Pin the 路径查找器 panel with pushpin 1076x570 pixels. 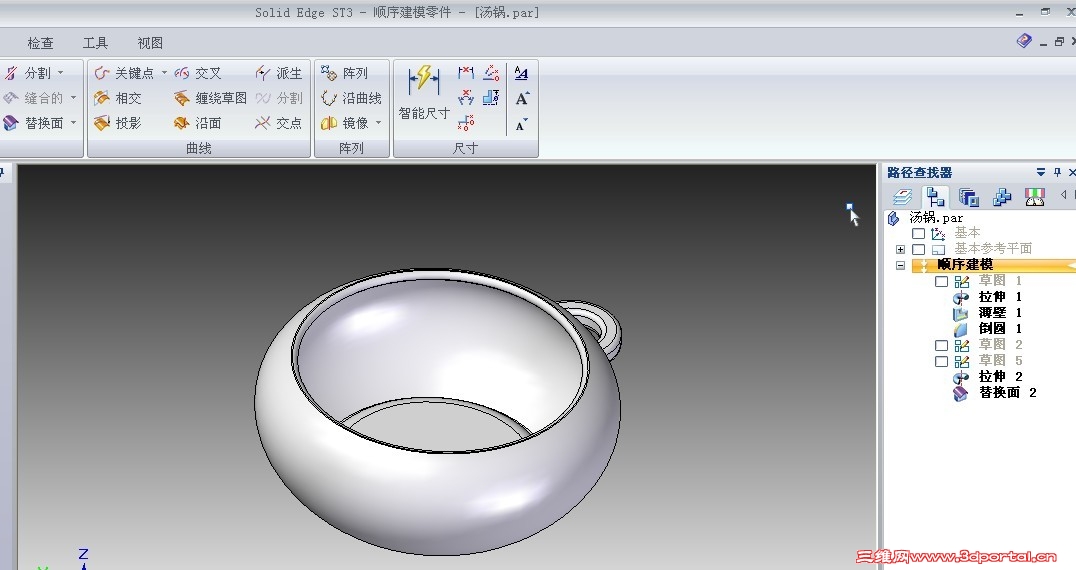1057,172
